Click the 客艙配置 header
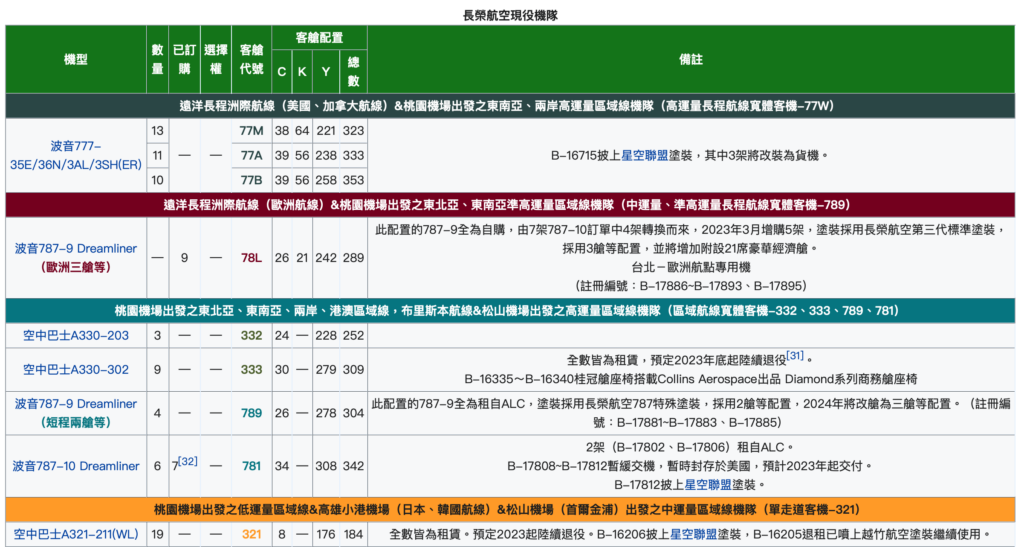The height and width of the screenshot is (547, 1024). pos(319,38)
